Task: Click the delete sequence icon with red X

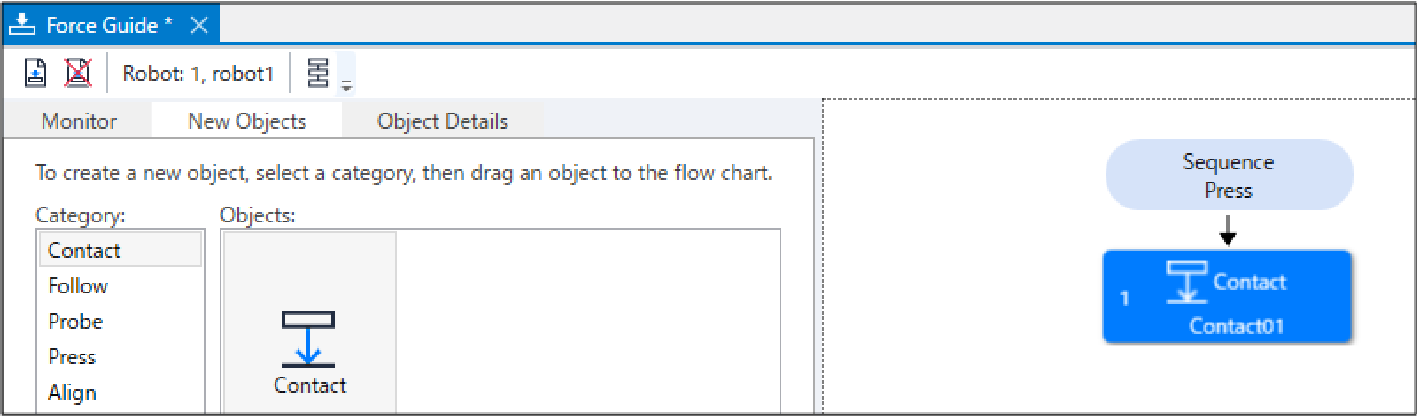Action: (77, 73)
